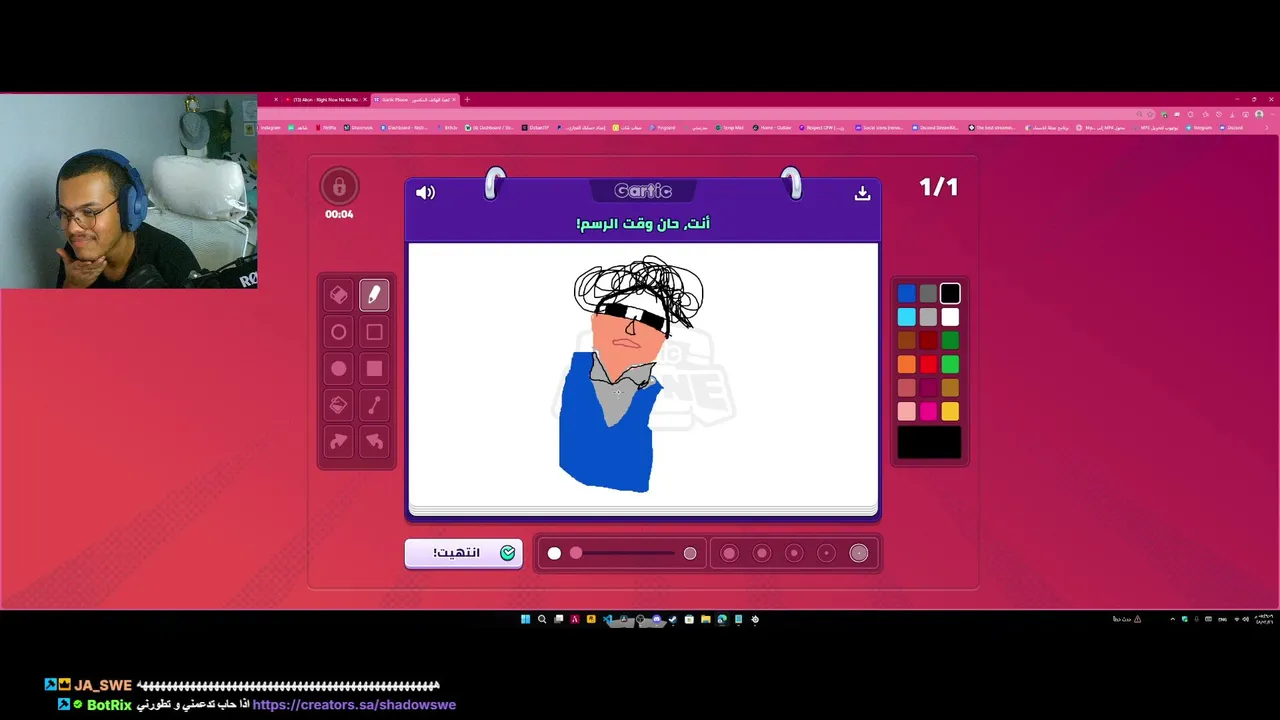This screenshot has height=720, width=1280.
Task: Pick the black color swatch
Action: coord(950,294)
